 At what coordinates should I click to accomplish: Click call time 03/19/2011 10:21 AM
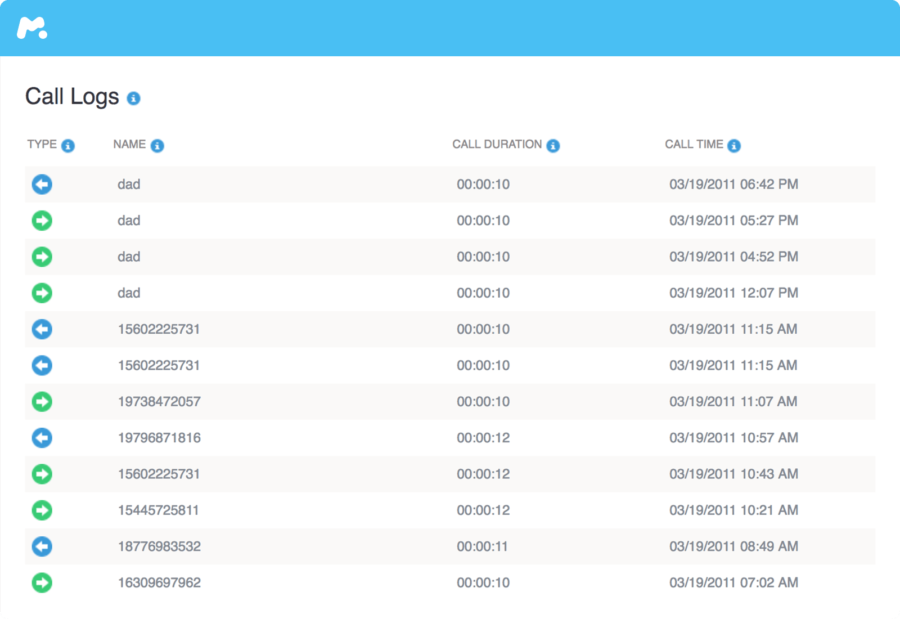tap(734, 510)
